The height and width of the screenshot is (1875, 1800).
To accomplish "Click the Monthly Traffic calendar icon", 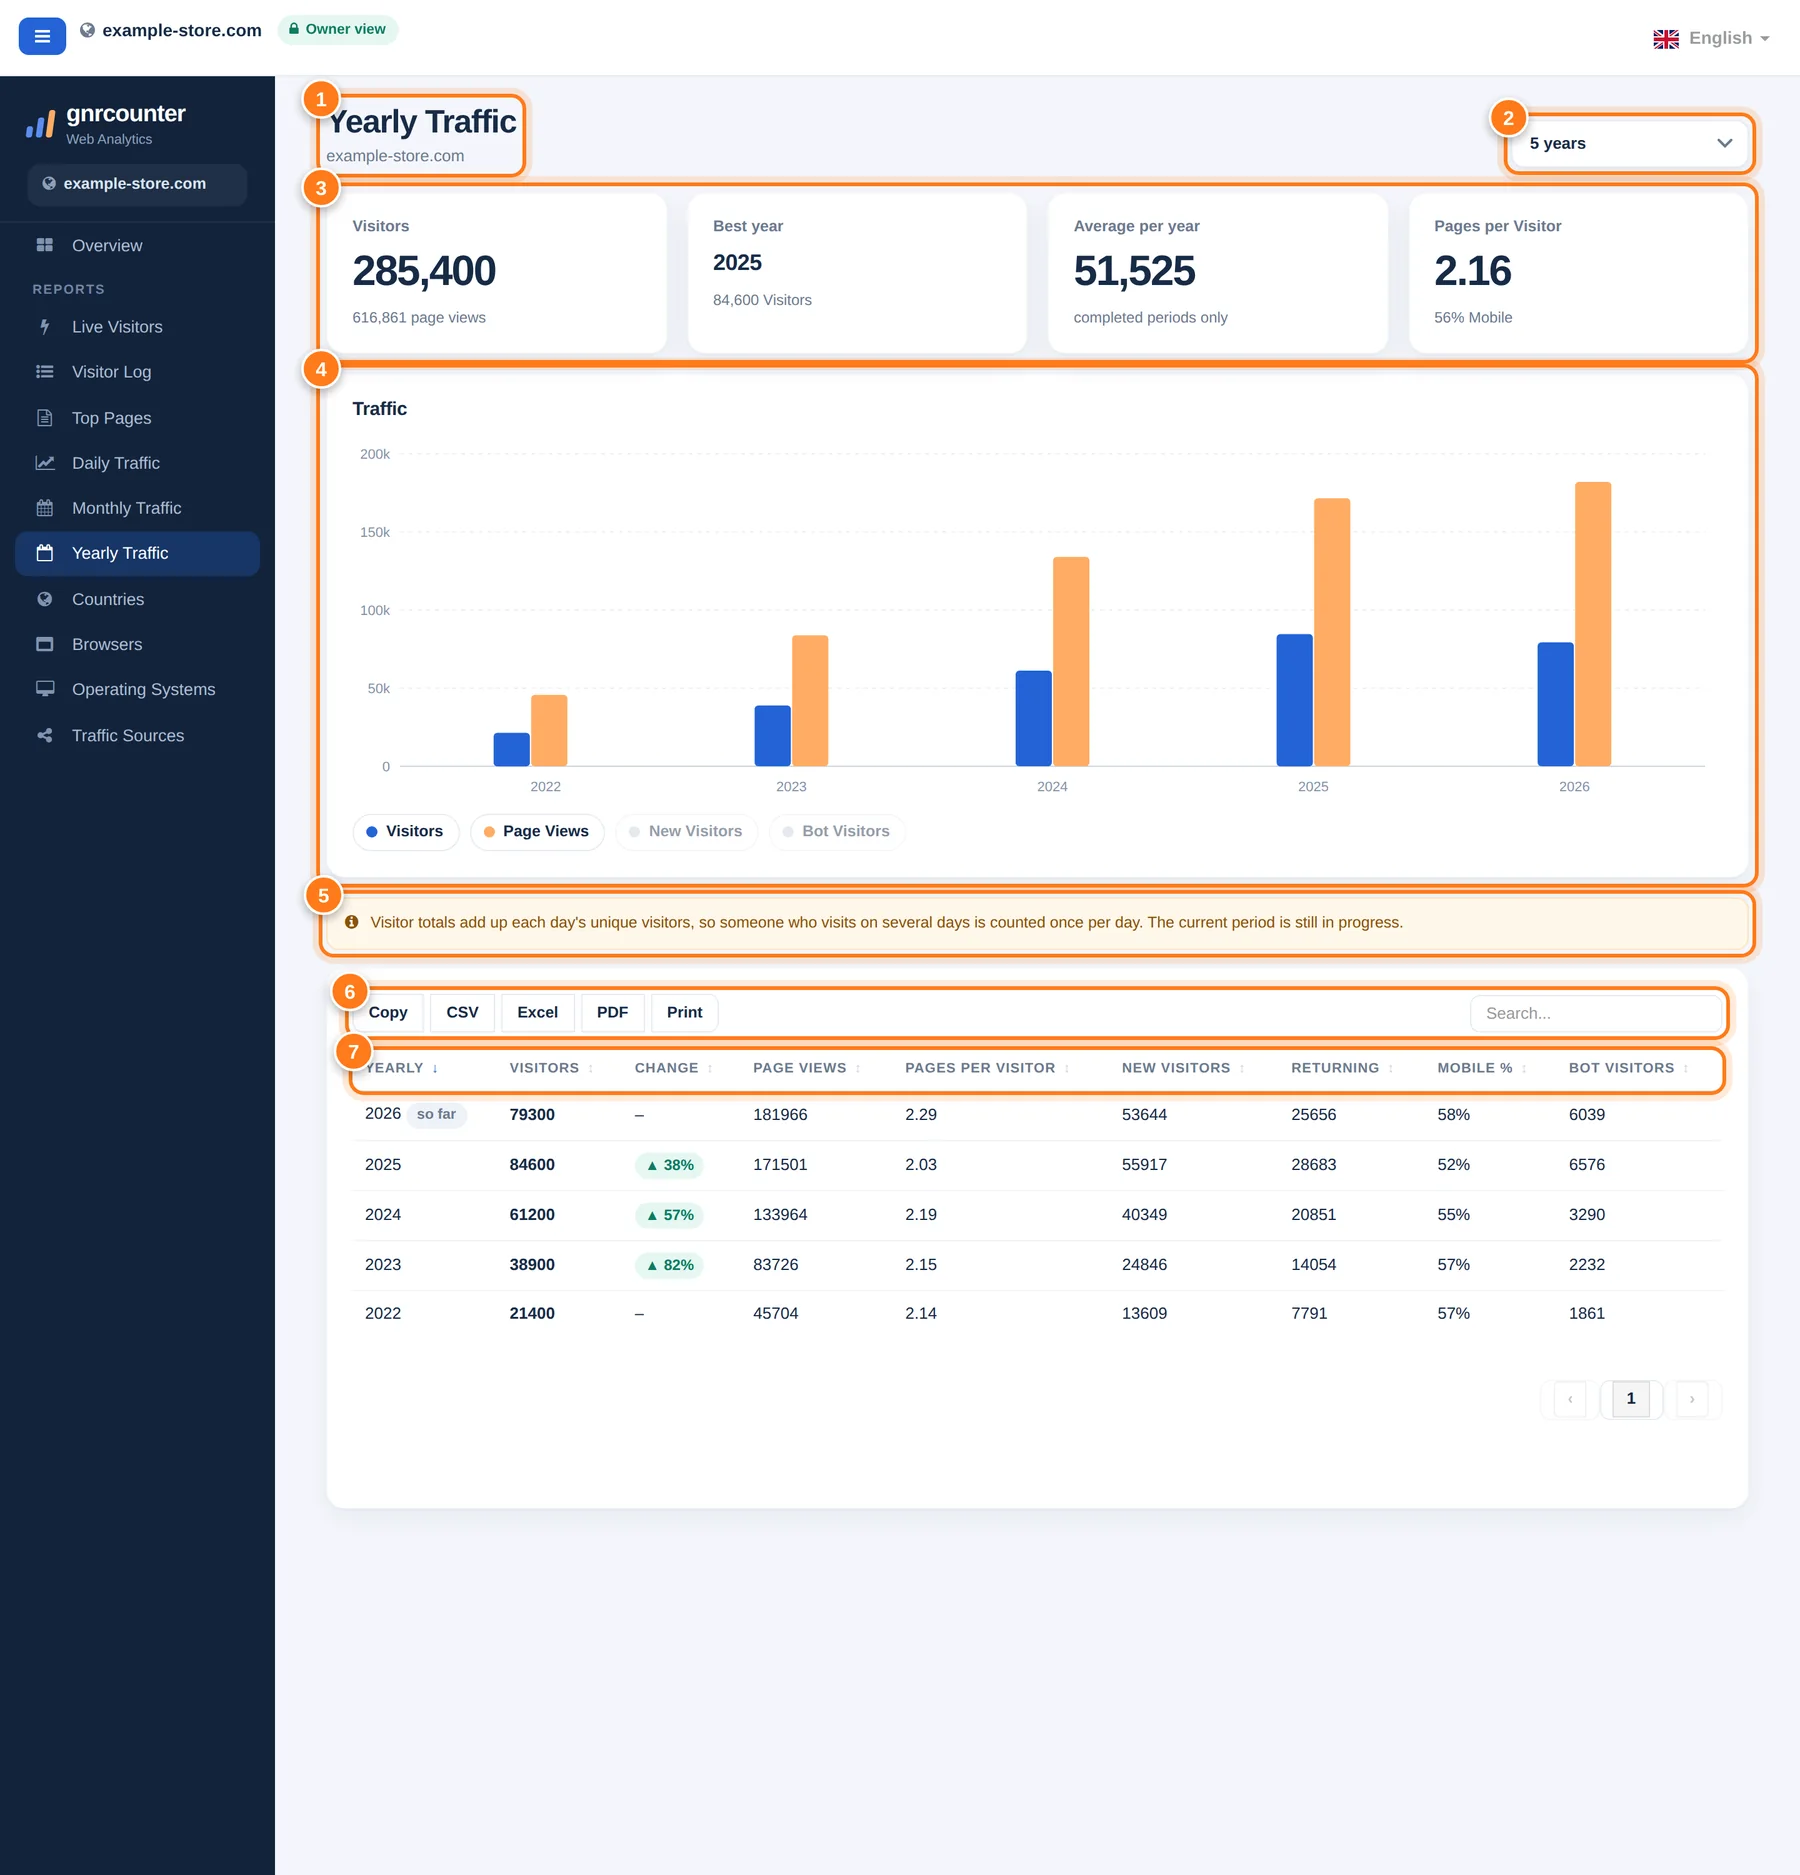I will click(x=44, y=508).
